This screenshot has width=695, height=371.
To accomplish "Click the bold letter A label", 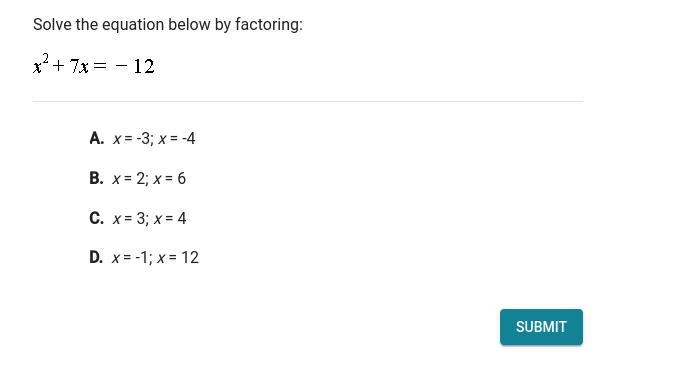I will [96, 138].
